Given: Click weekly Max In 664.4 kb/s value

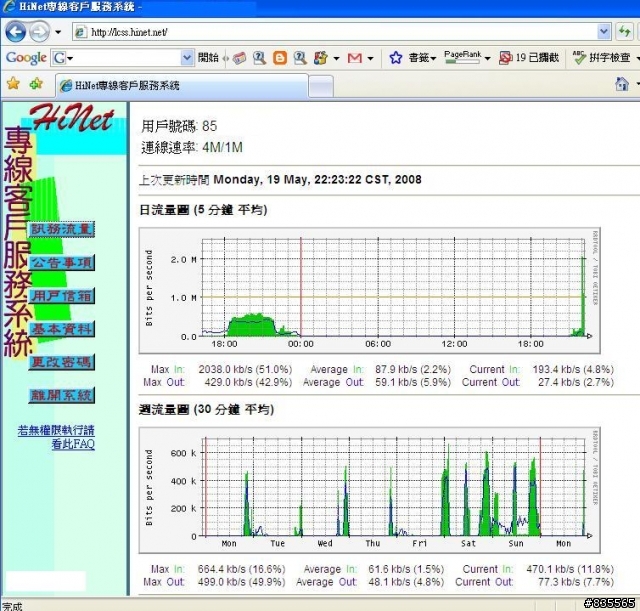Looking at the screenshot, I should pos(242,569).
